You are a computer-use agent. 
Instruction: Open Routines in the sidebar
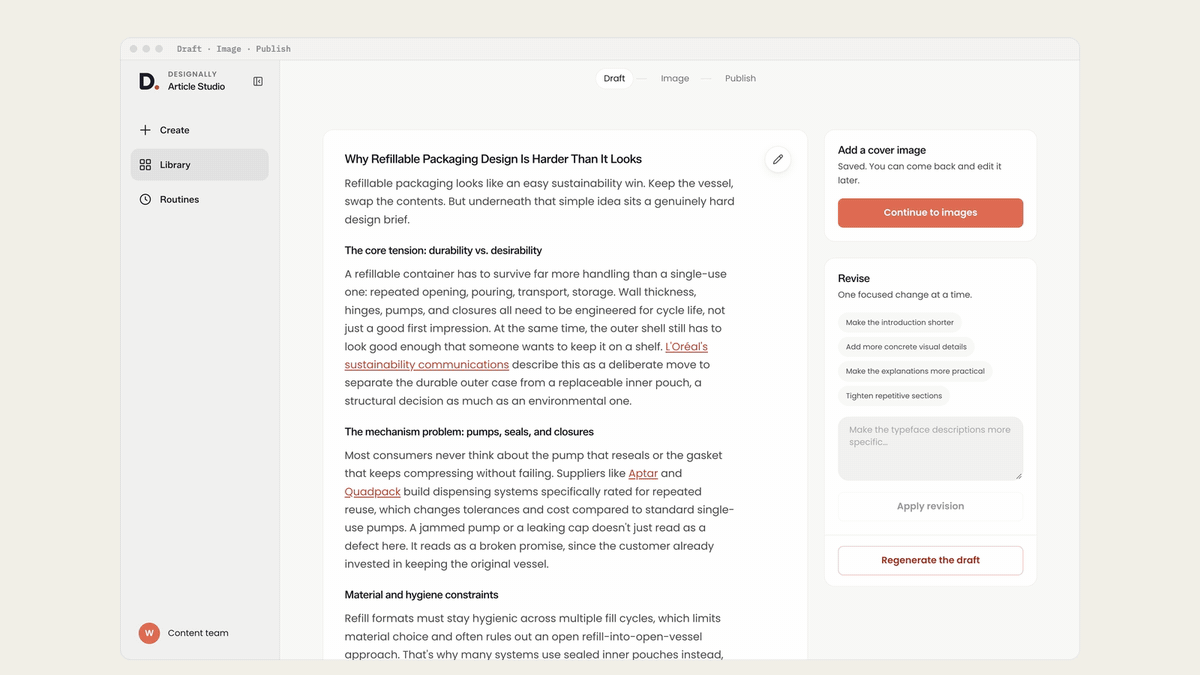pyautogui.click(x=200, y=200)
